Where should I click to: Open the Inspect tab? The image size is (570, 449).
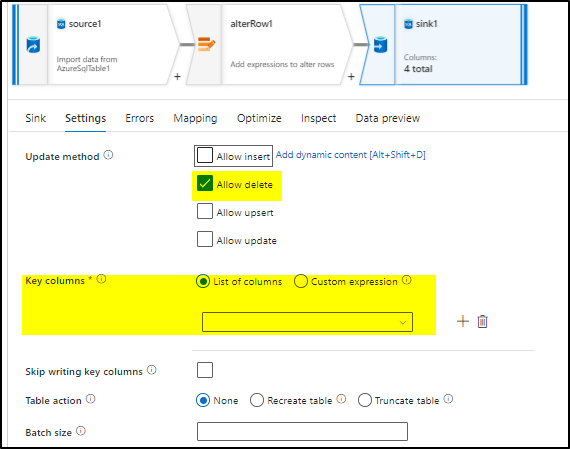point(318,118)
